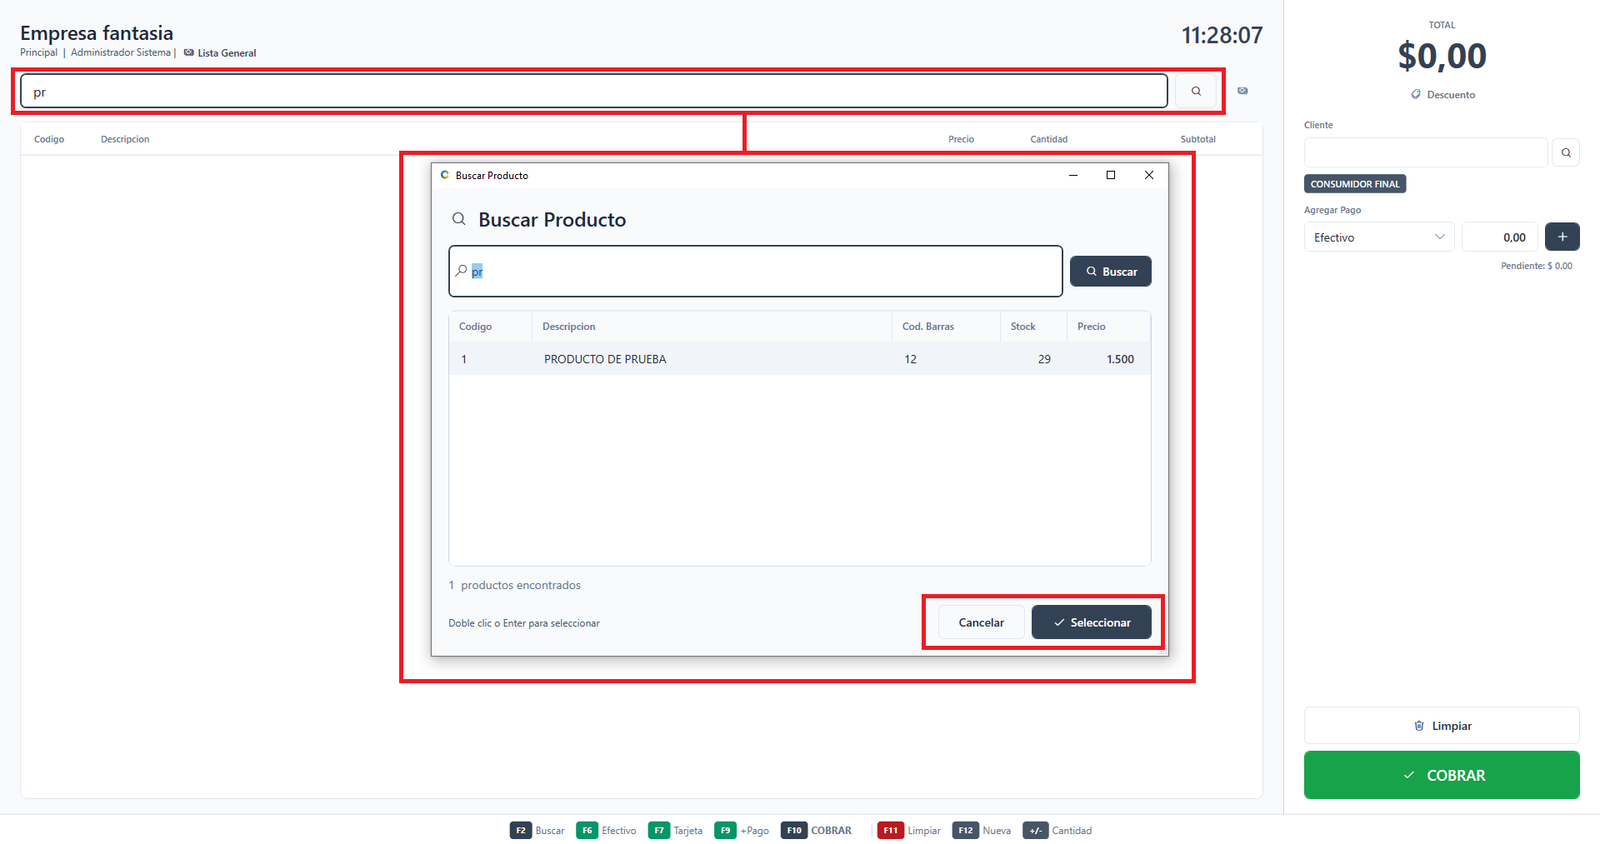The height and width of the screenshot is (844, 1600).
Task: Click the F12 Nueva shortcut badge
Action: (x=965, y=831)
